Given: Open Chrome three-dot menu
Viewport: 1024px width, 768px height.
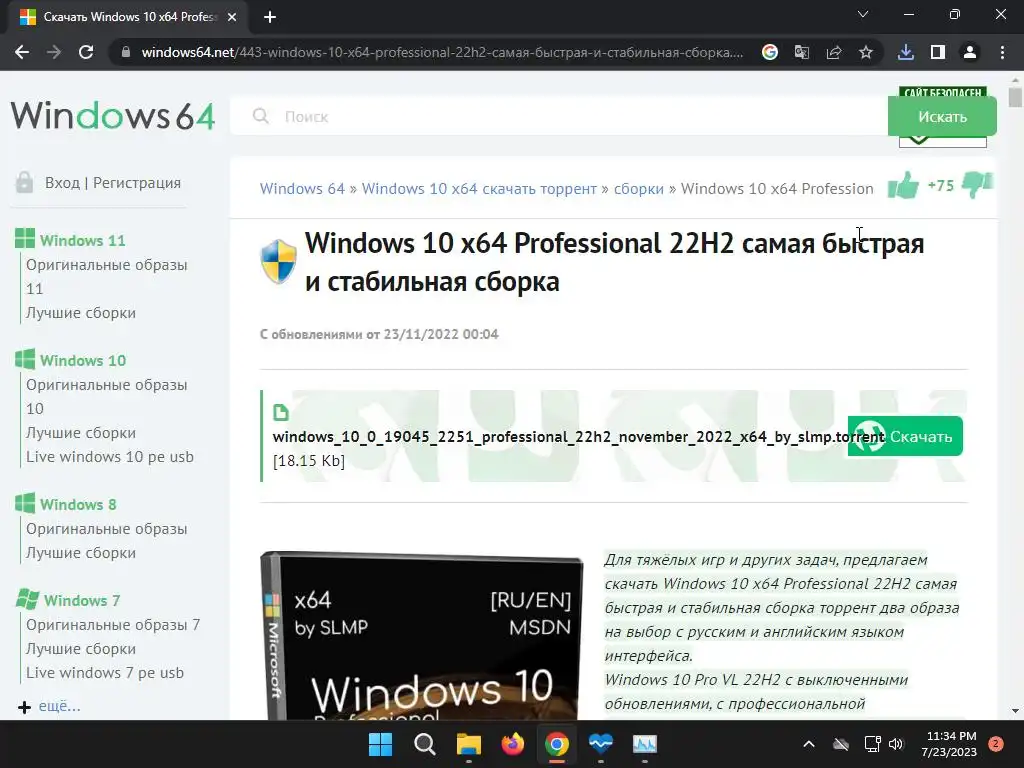Looking at the screenshot, I should tap(1002, 52).
